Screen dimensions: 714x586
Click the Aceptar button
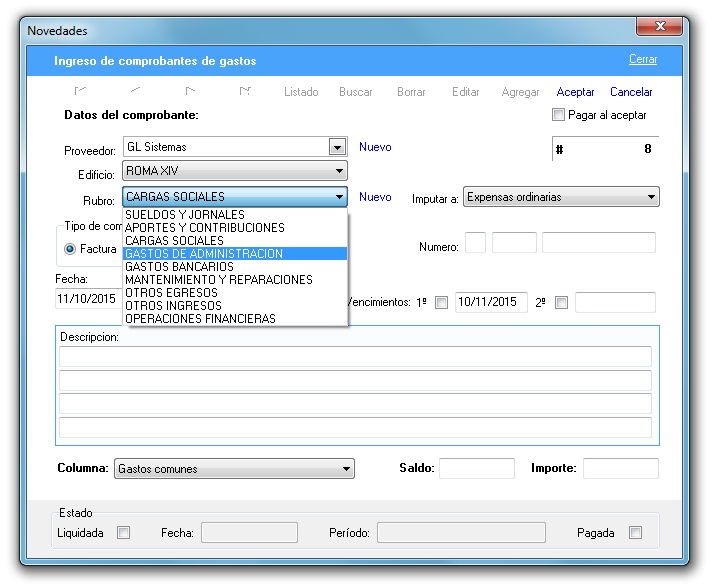pos(575,92)
